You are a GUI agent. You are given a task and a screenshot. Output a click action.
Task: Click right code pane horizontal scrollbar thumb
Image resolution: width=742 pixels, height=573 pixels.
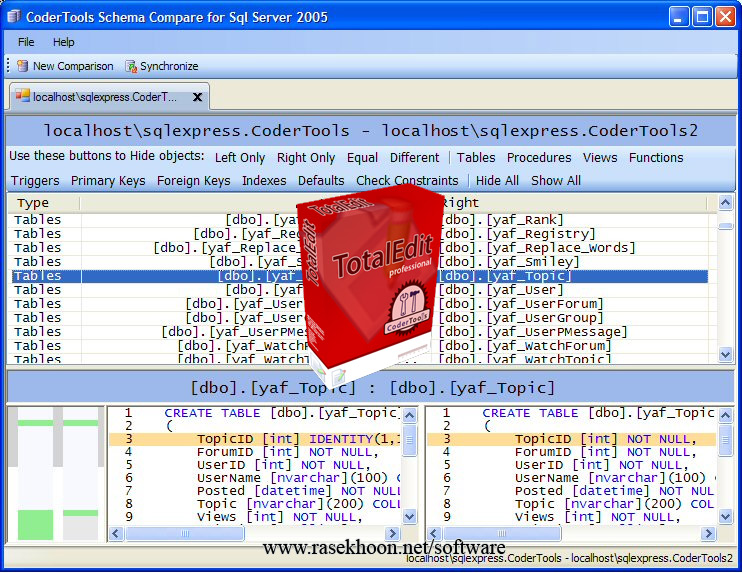502,534
